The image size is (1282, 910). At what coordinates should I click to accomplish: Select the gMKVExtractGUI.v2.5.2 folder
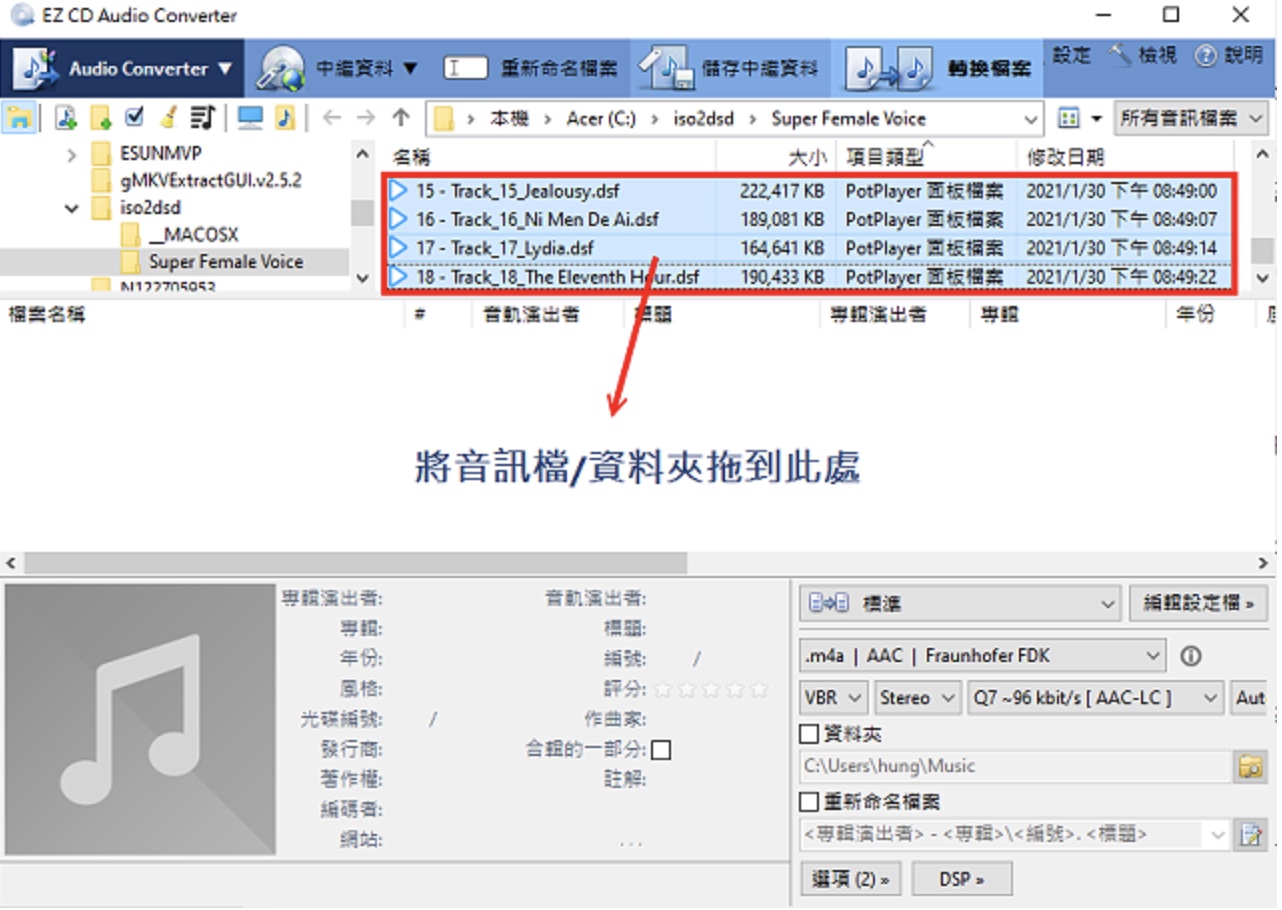coord(196,181)
